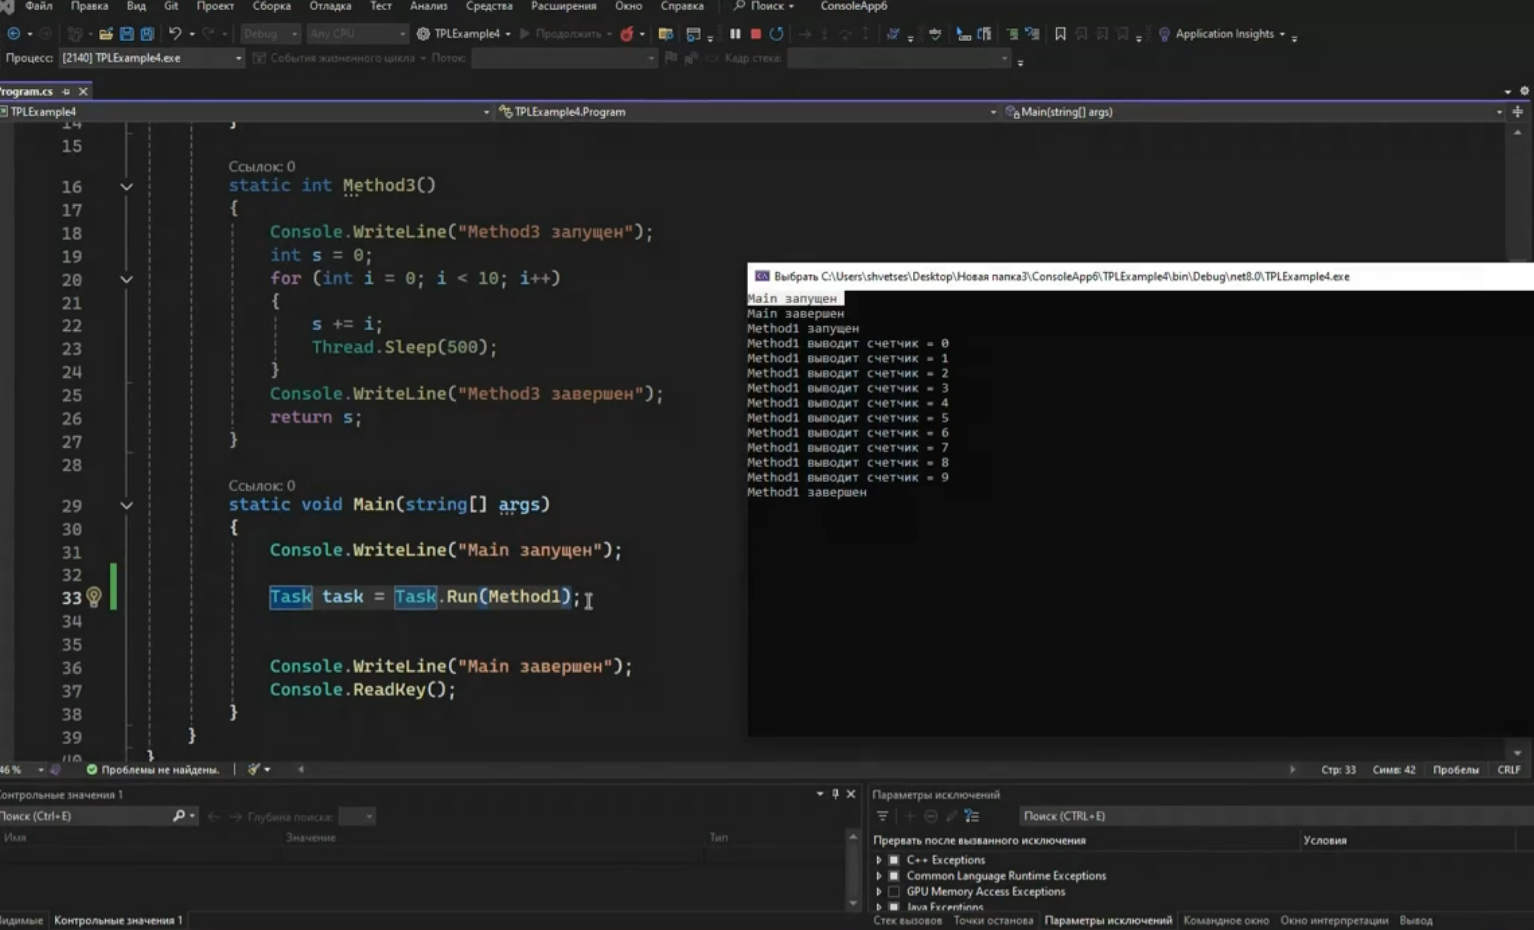Click the Undo arrow icon

pos(175,34)
